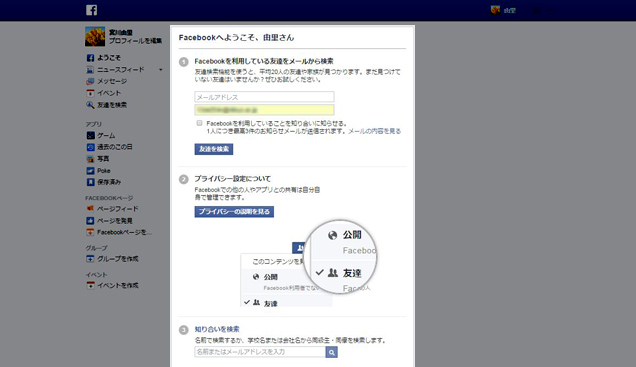This screenshot has width=636, height=367.
Task: Click the プライバシーの説明を見る button
Action: 234,212
